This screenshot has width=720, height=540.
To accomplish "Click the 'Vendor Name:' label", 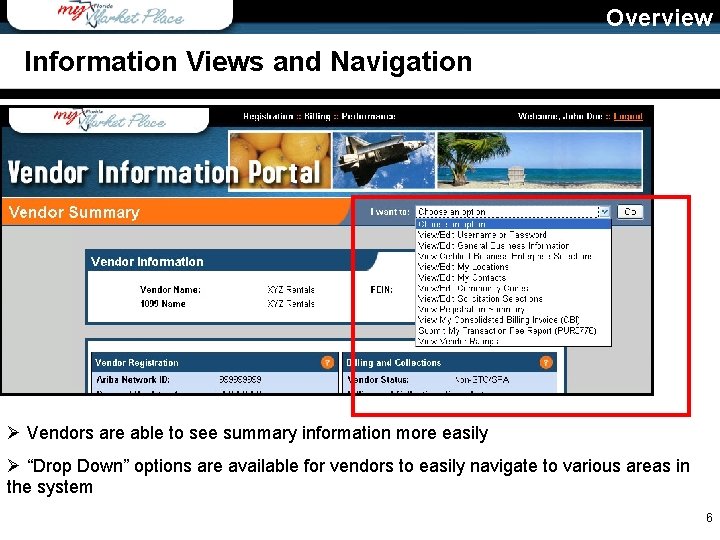I will point(170,290).
